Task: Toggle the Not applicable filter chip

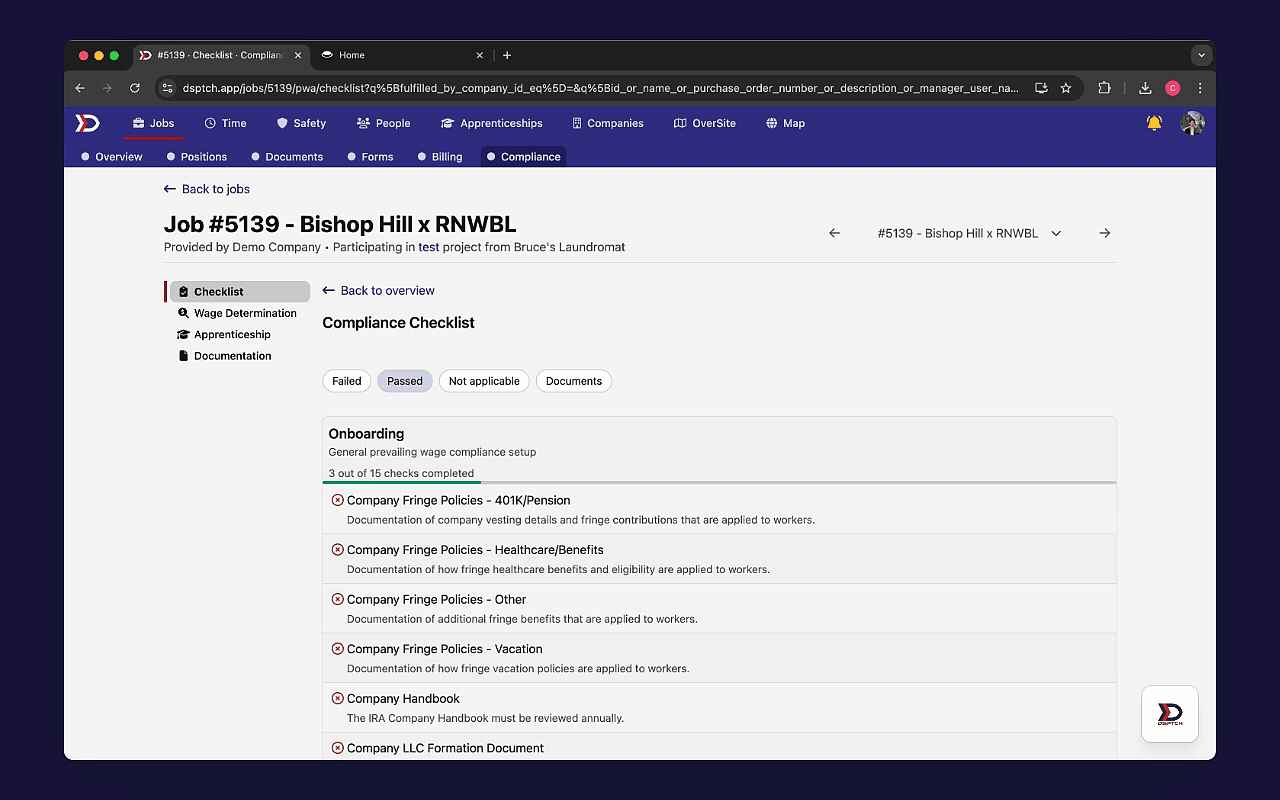Action: point(484,381)
